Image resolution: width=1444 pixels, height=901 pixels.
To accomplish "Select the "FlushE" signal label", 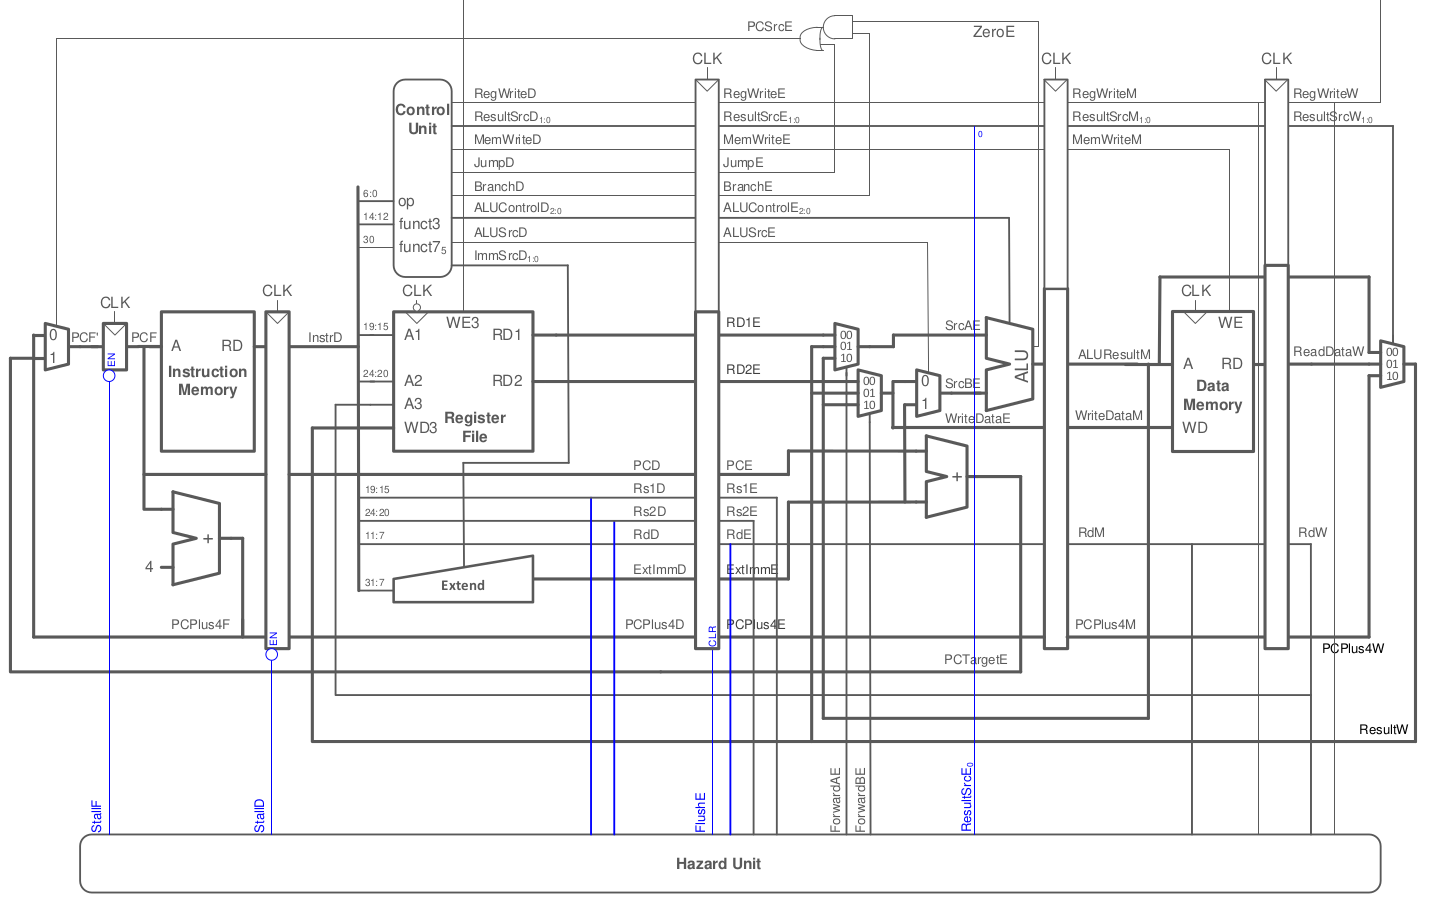I will point(701,812).
